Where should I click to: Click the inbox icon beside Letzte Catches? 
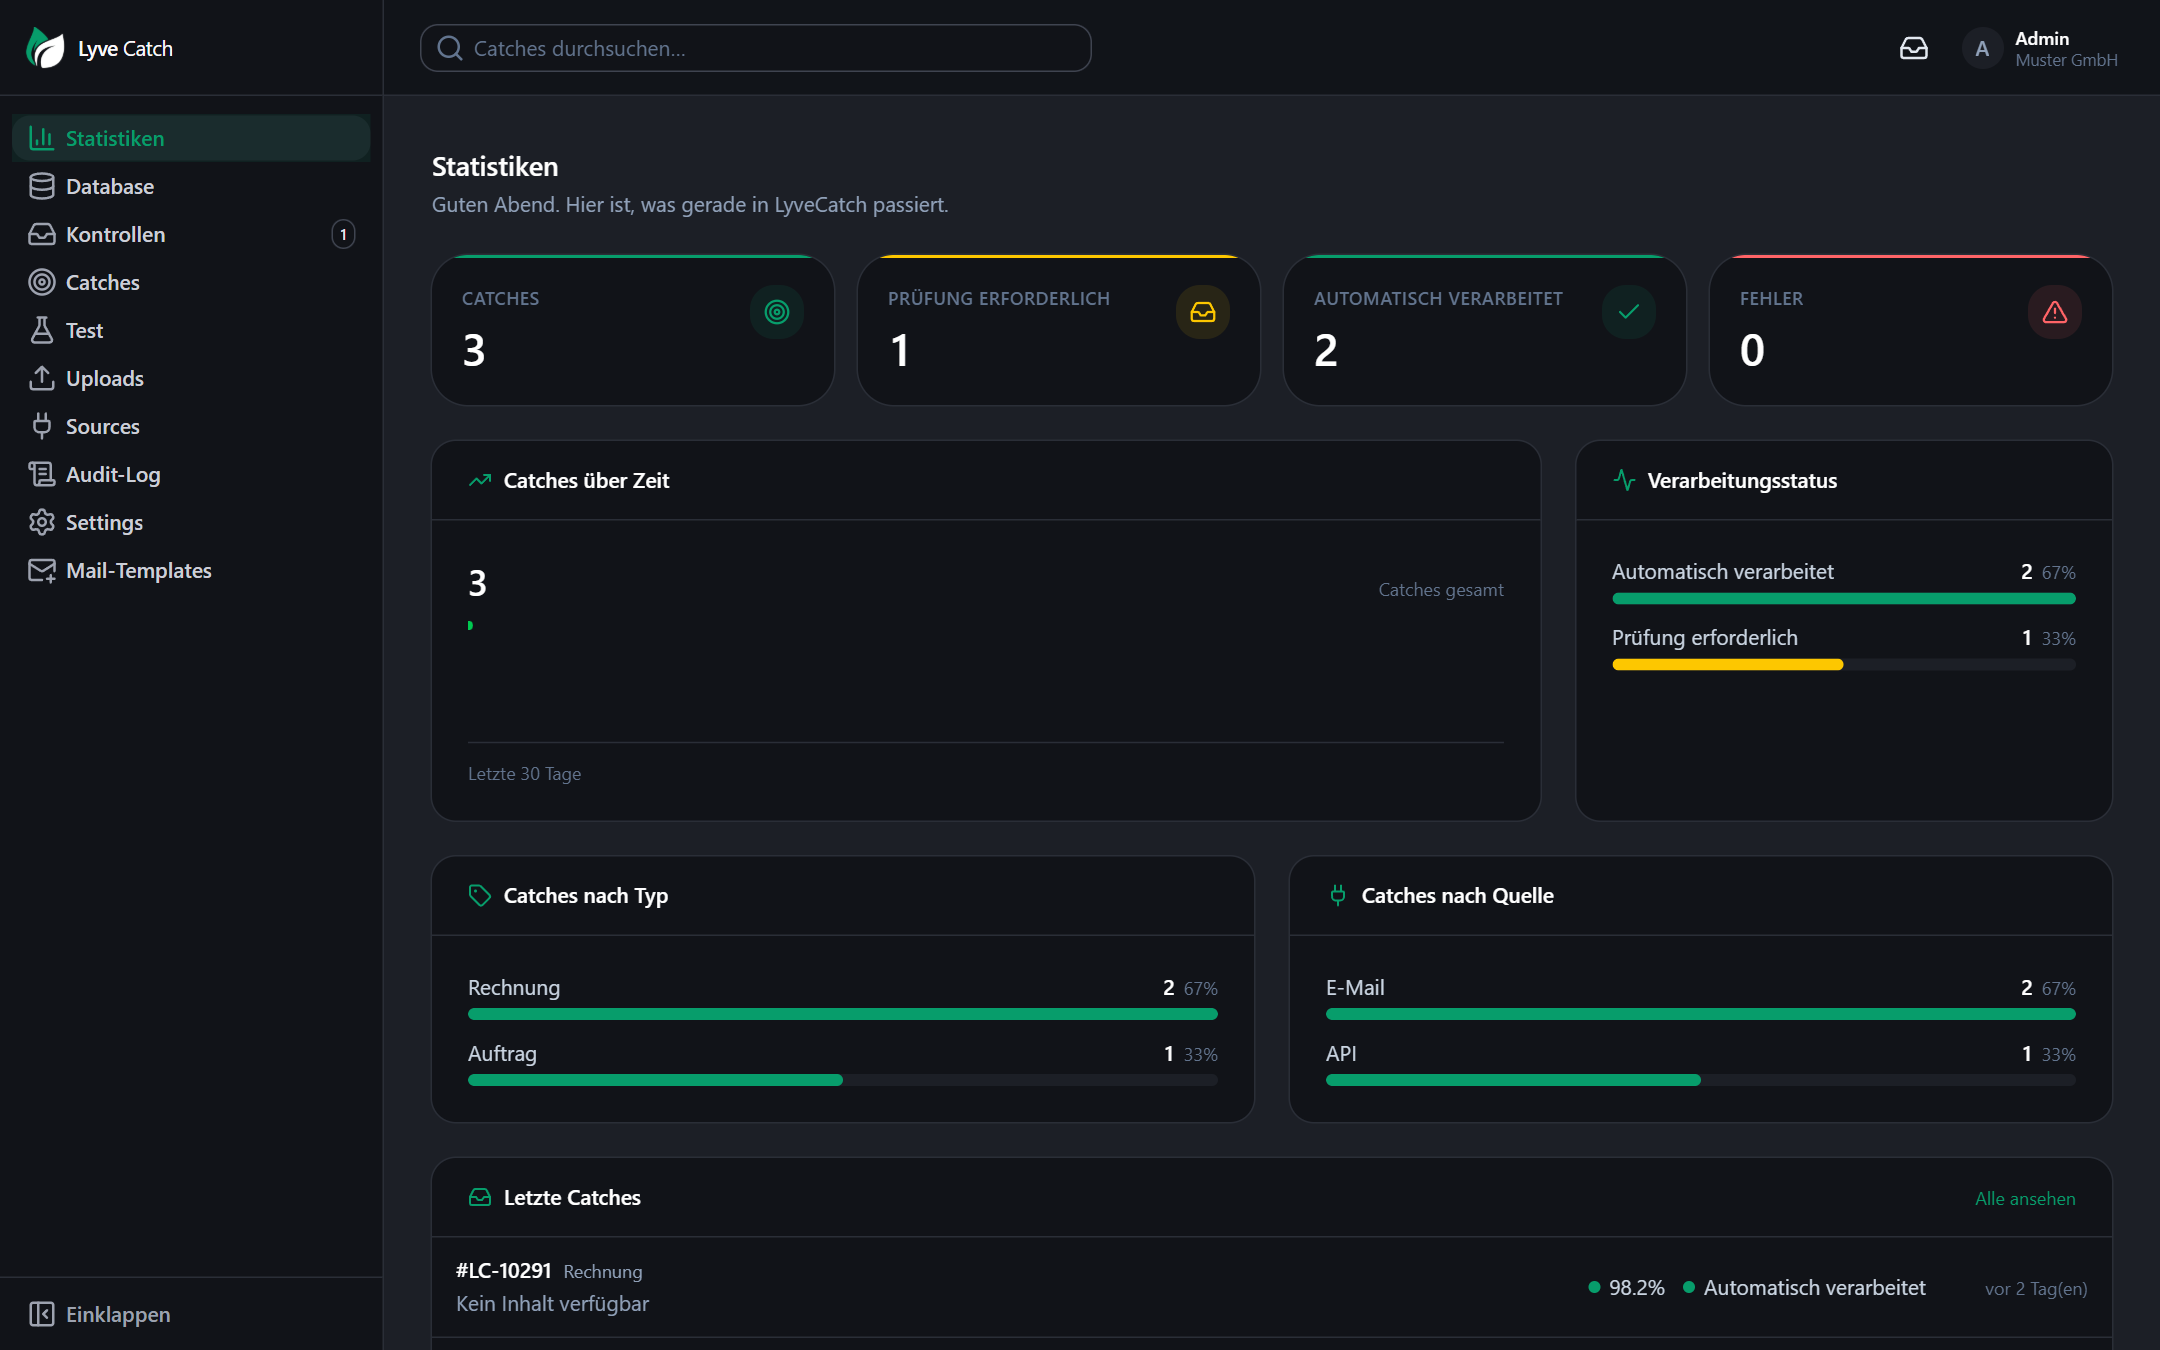point(480,1197)
